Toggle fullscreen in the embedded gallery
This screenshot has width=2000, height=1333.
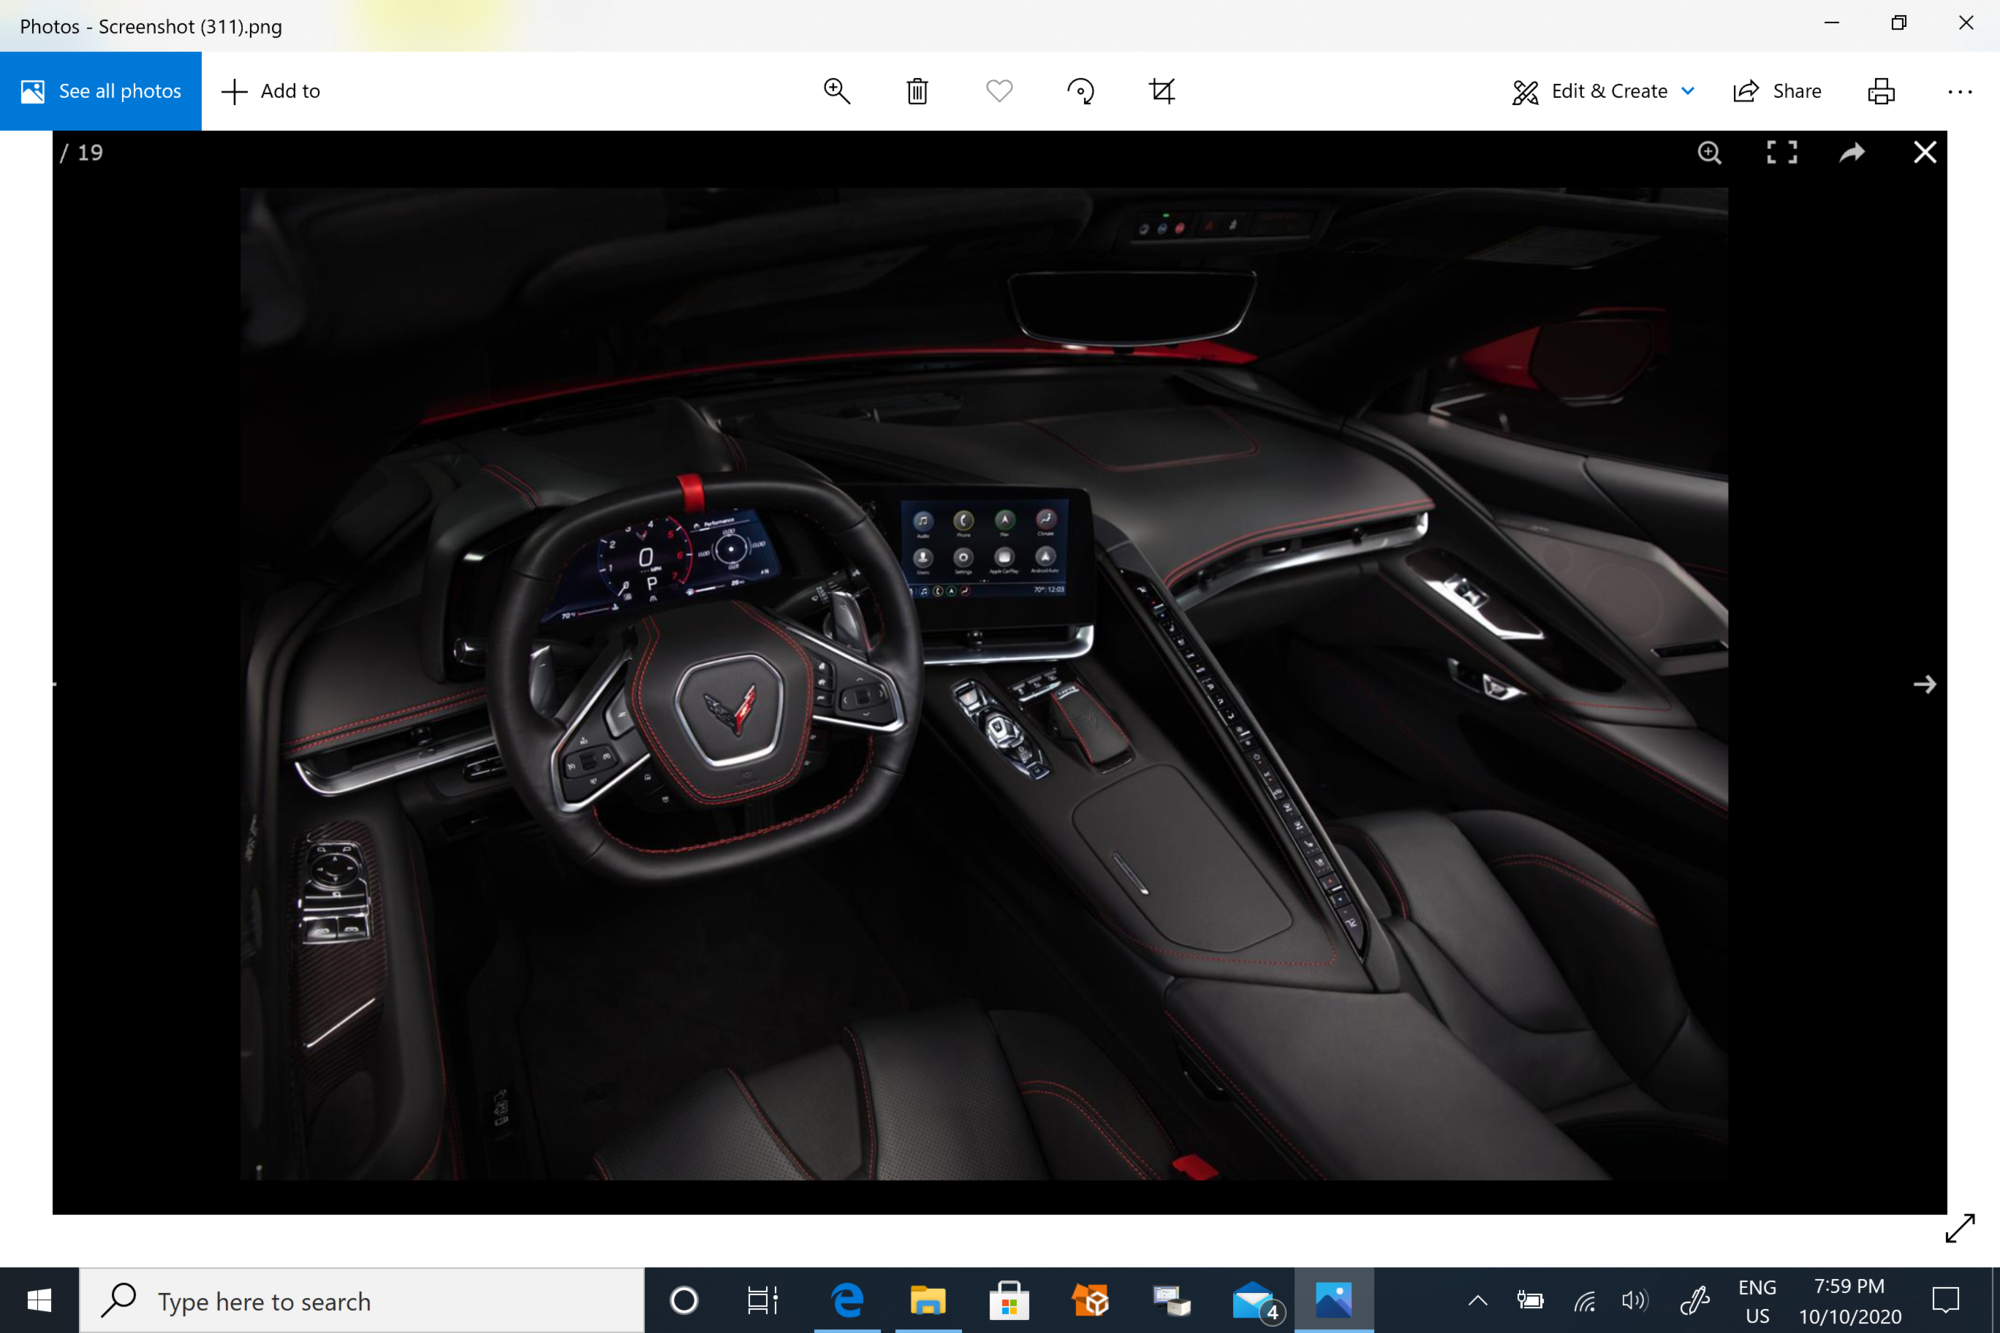coord(1781,152)
